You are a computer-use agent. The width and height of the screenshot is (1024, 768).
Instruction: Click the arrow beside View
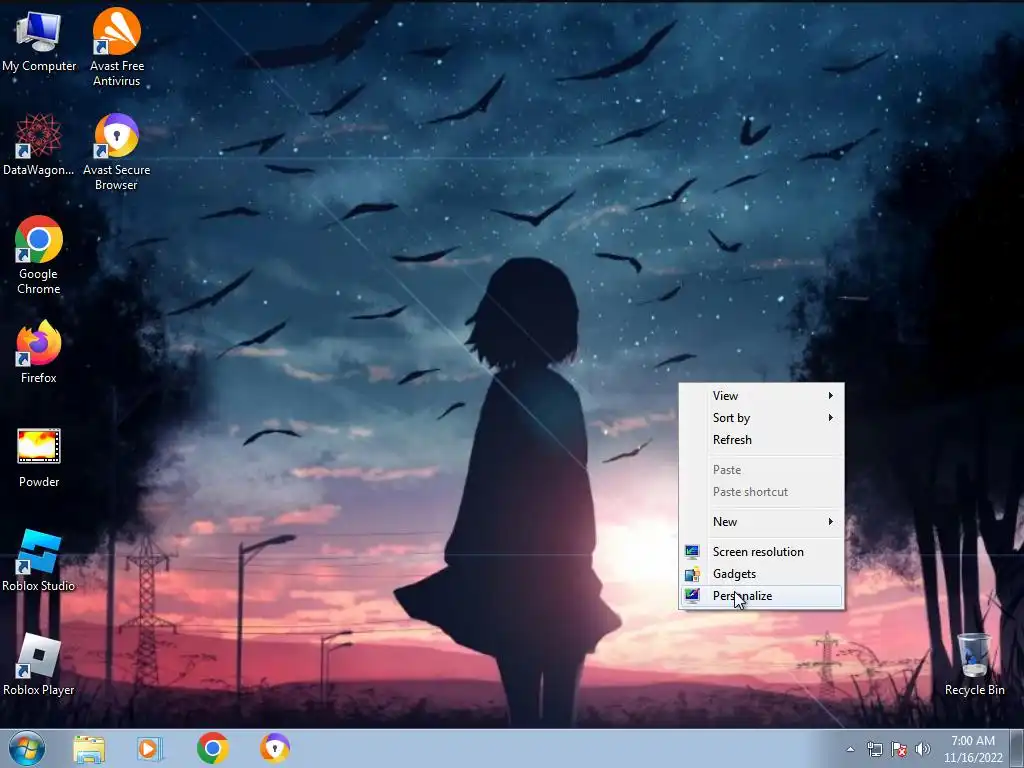(x=831, y=396)
